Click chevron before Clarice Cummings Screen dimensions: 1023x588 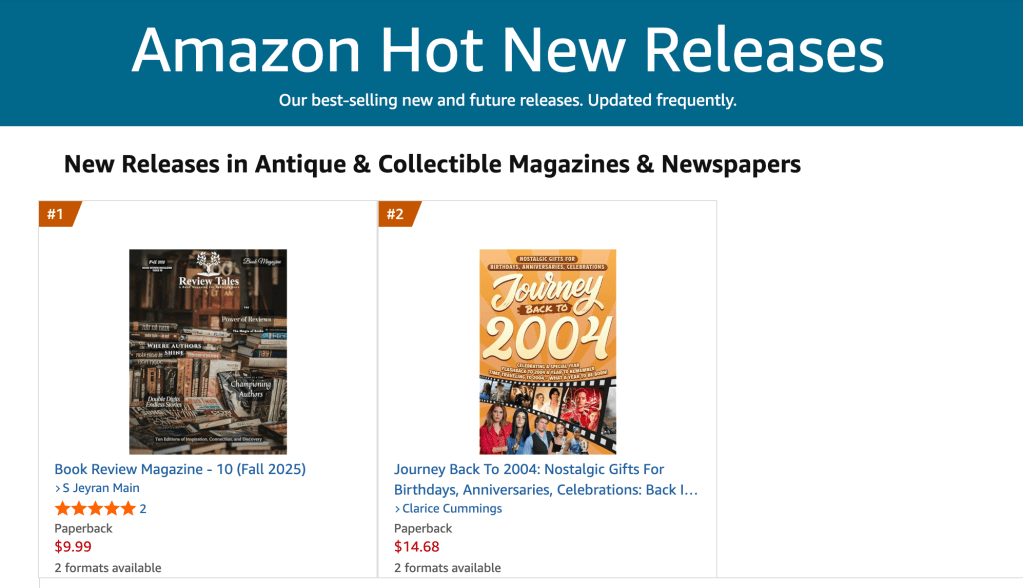coord(397,509)
